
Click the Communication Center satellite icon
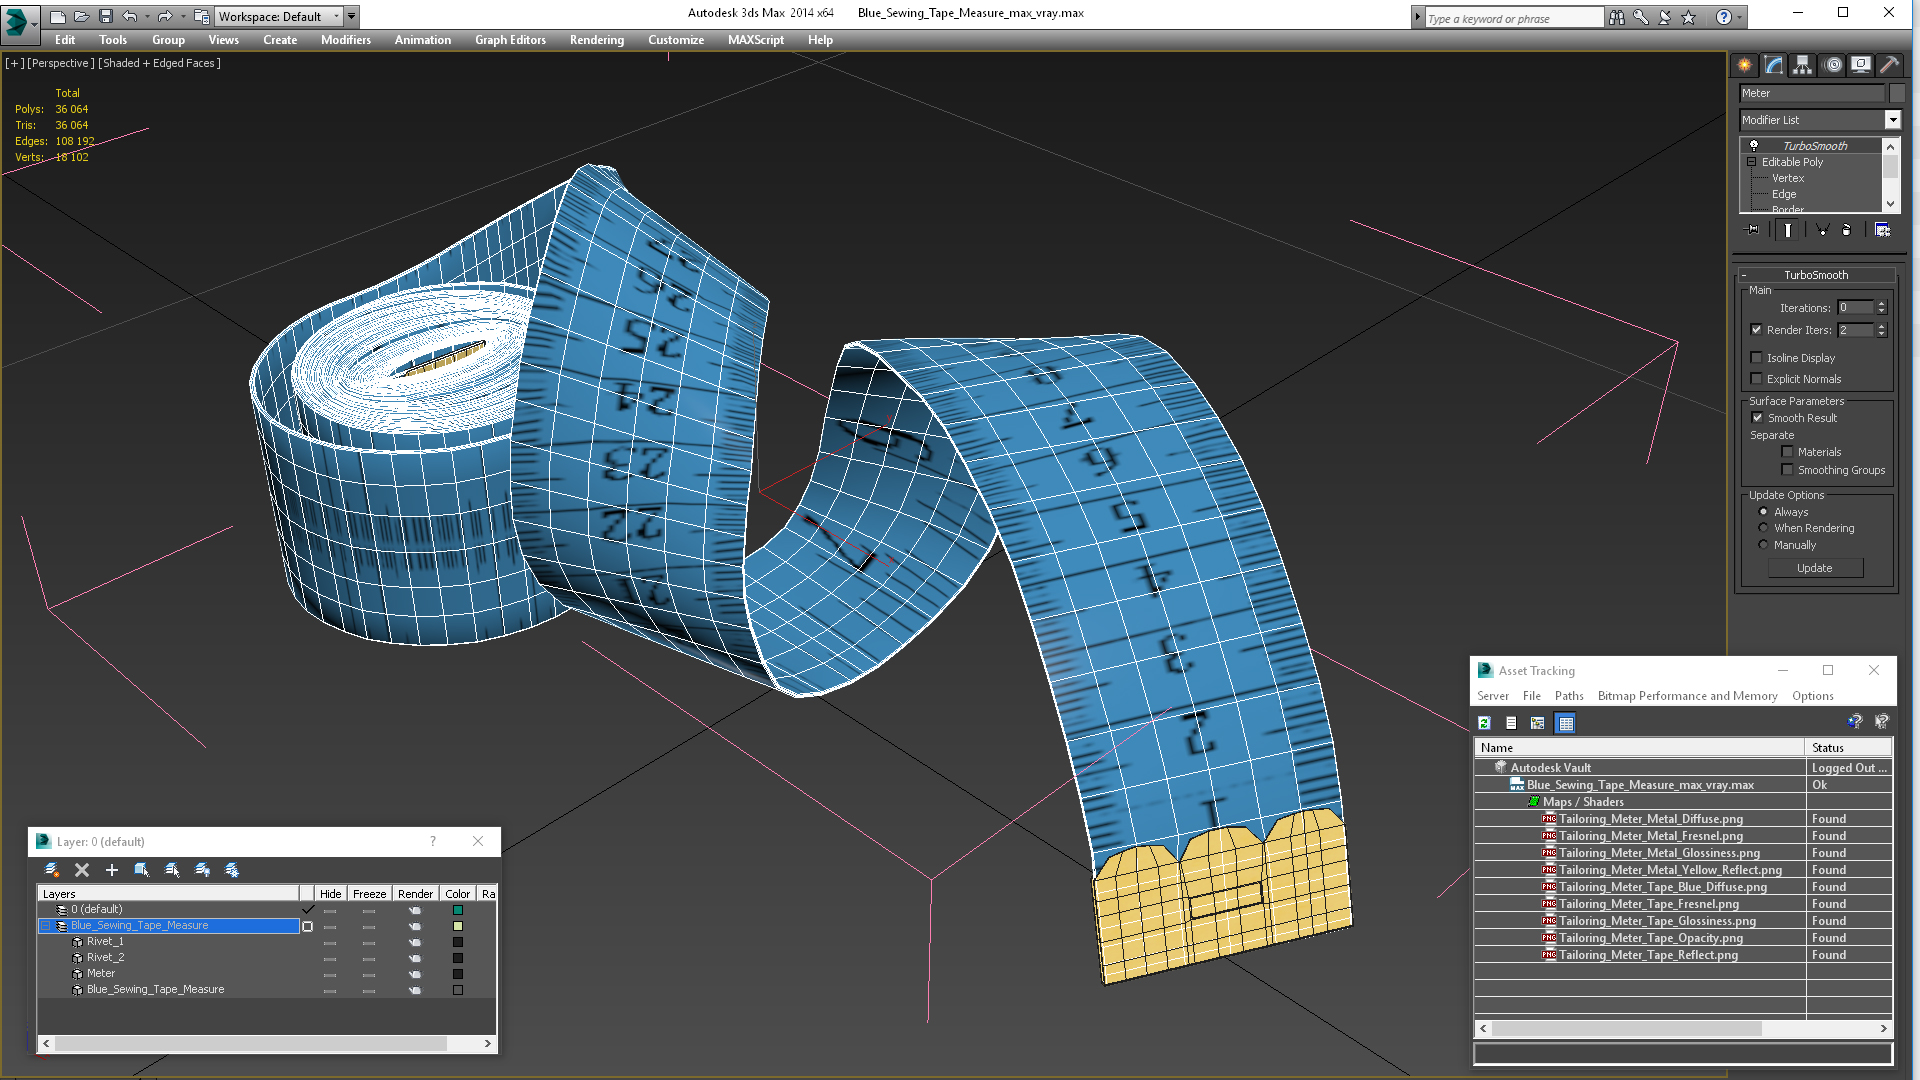click(1665, 17)
